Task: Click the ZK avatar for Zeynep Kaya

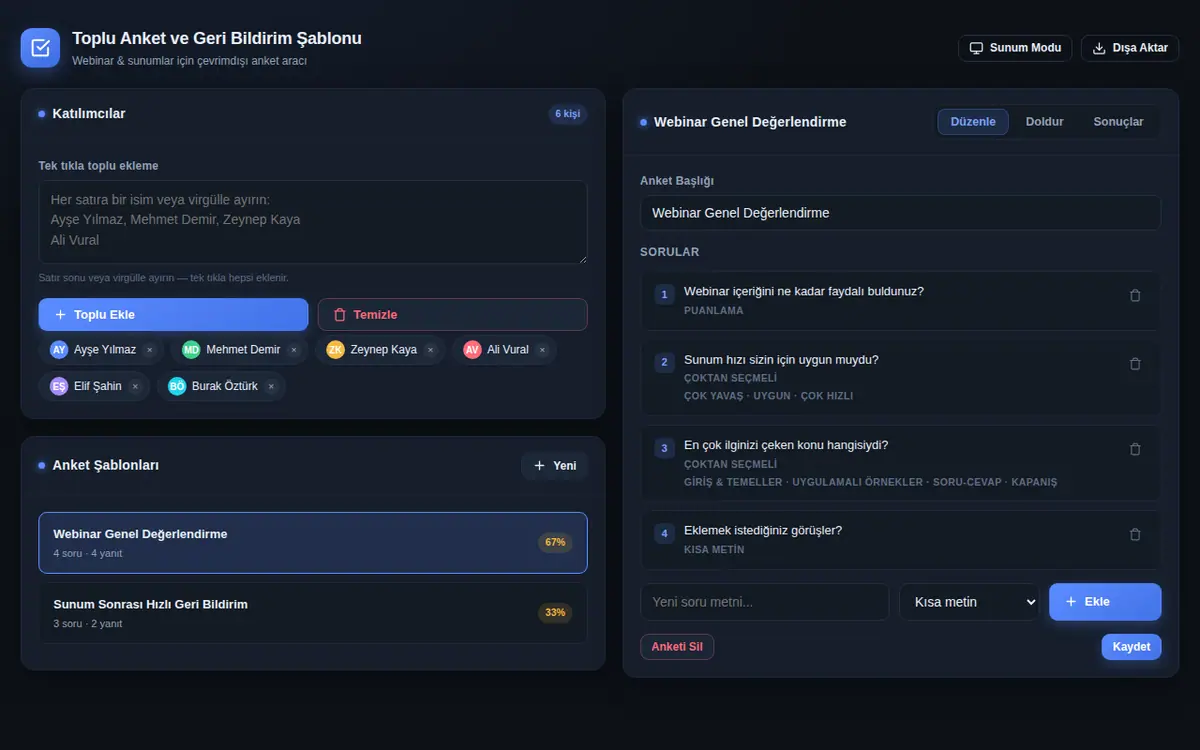Action: click(x=335, y=350)
